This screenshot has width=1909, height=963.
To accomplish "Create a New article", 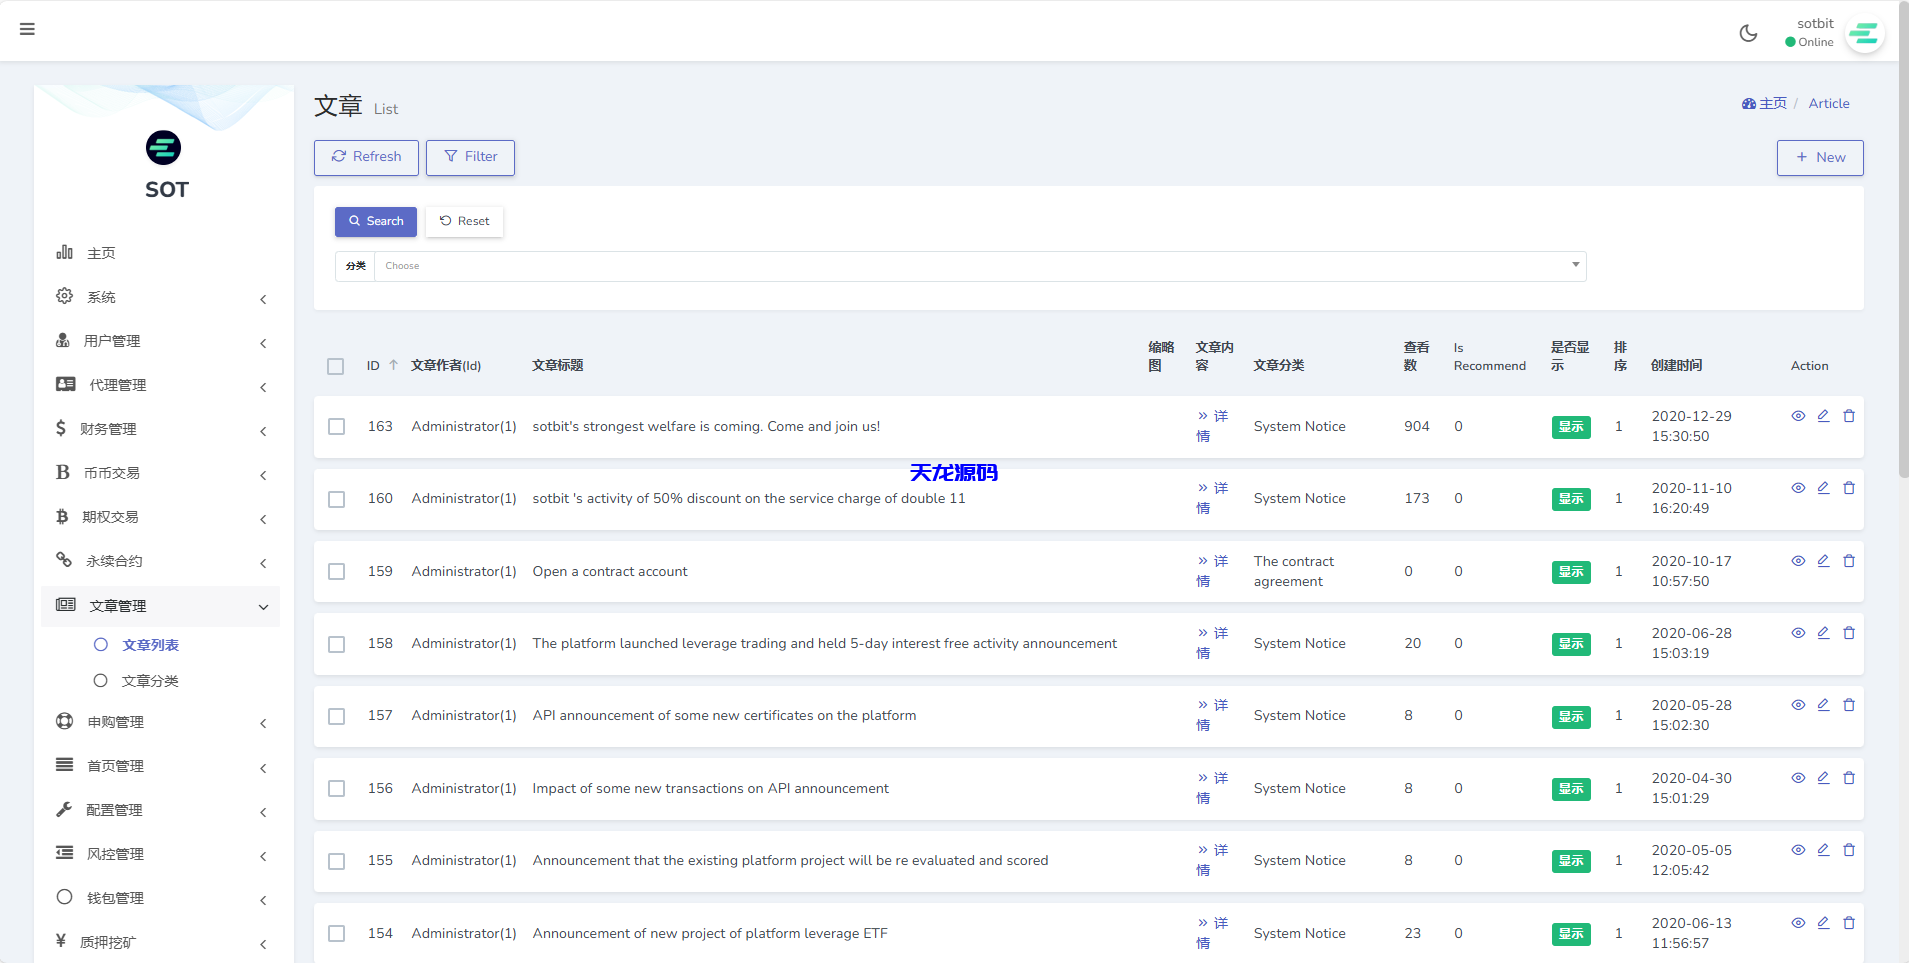I will tap(1820, 158).
